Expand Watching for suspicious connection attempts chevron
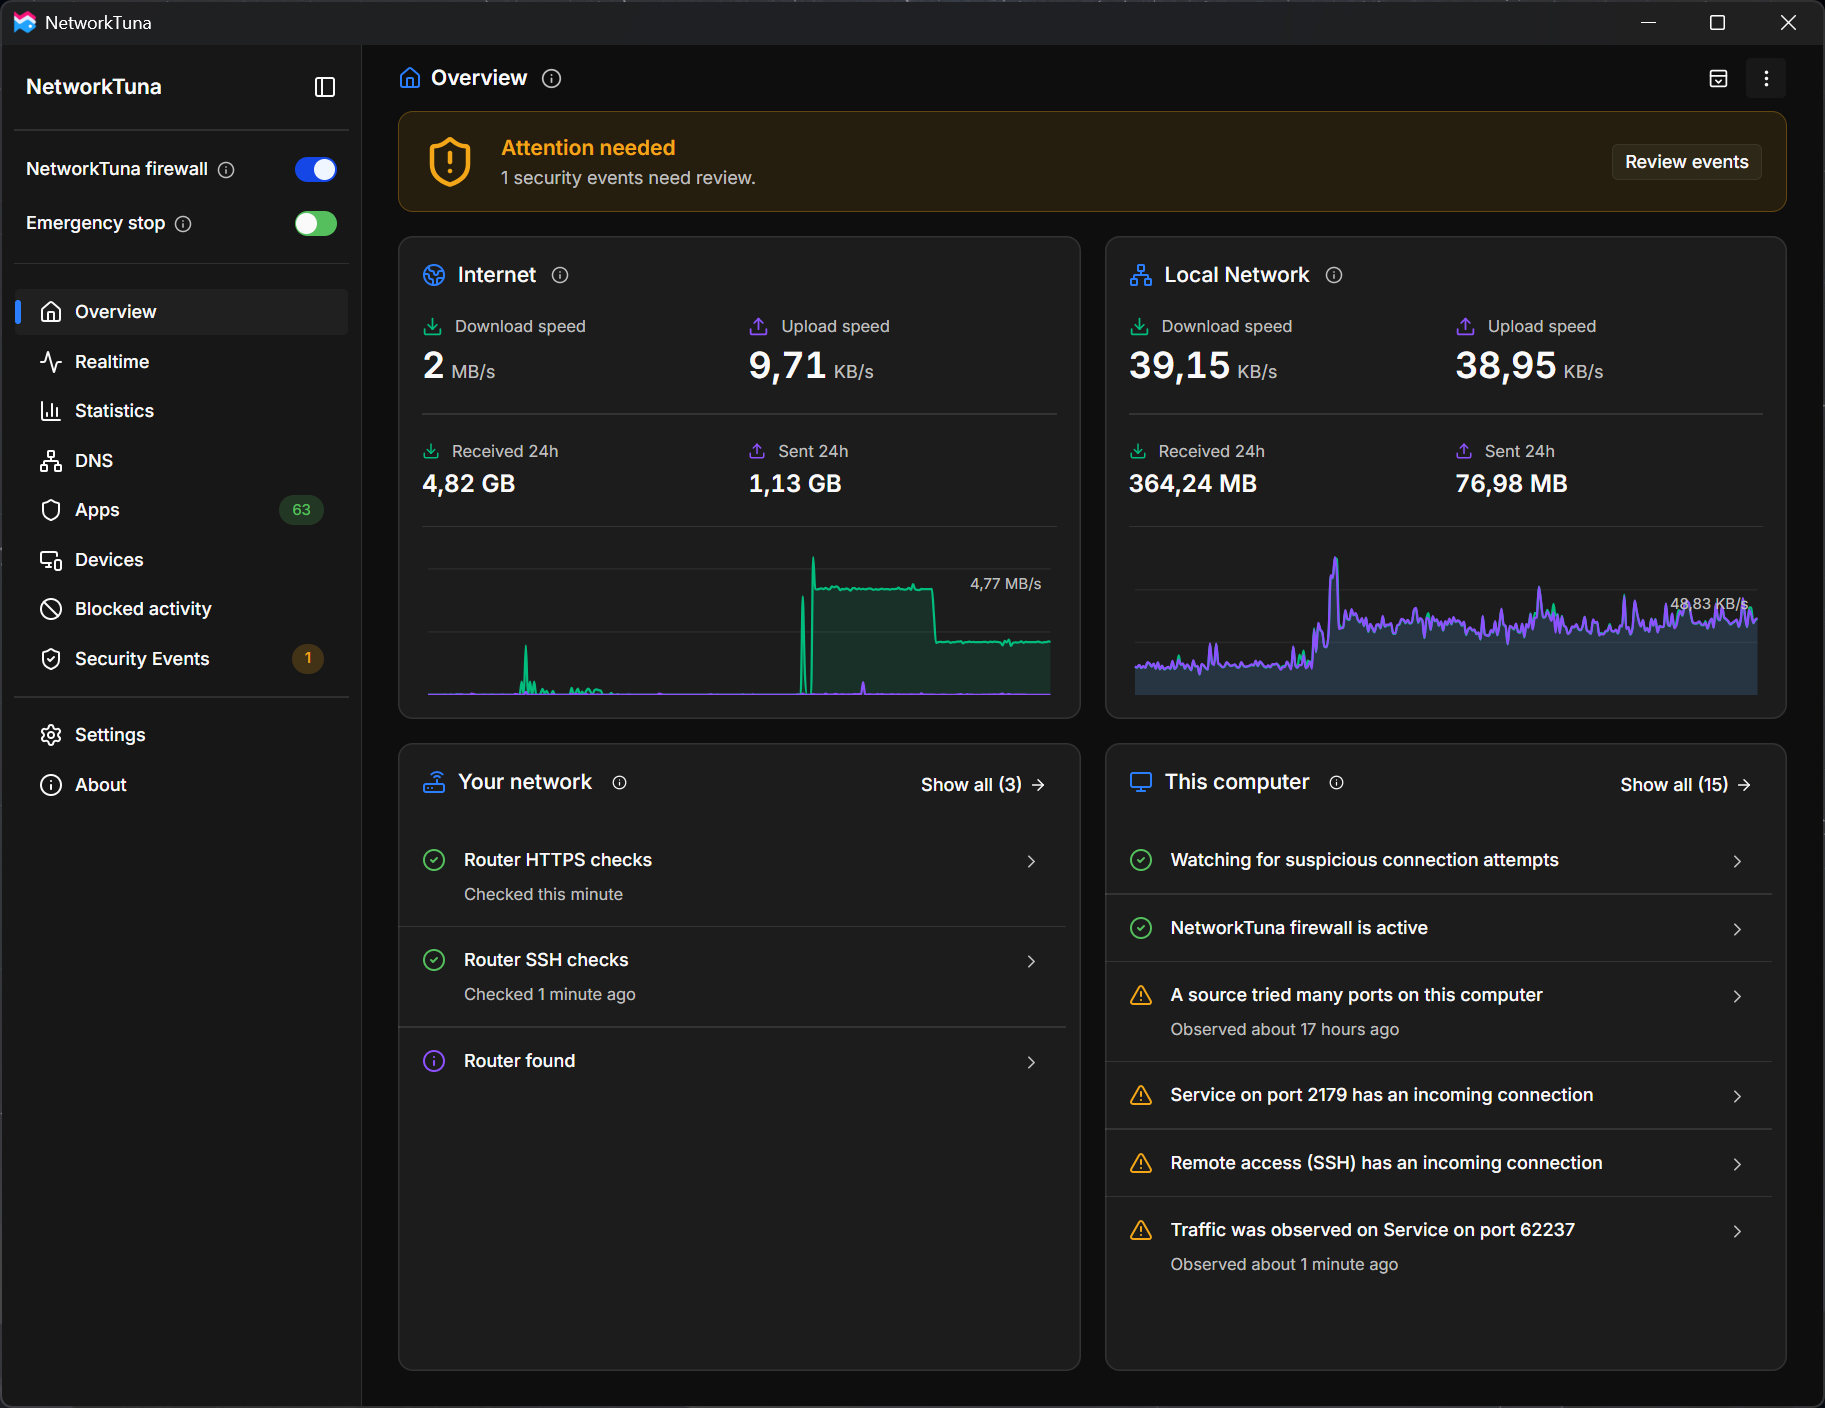 pos(1737,862)
